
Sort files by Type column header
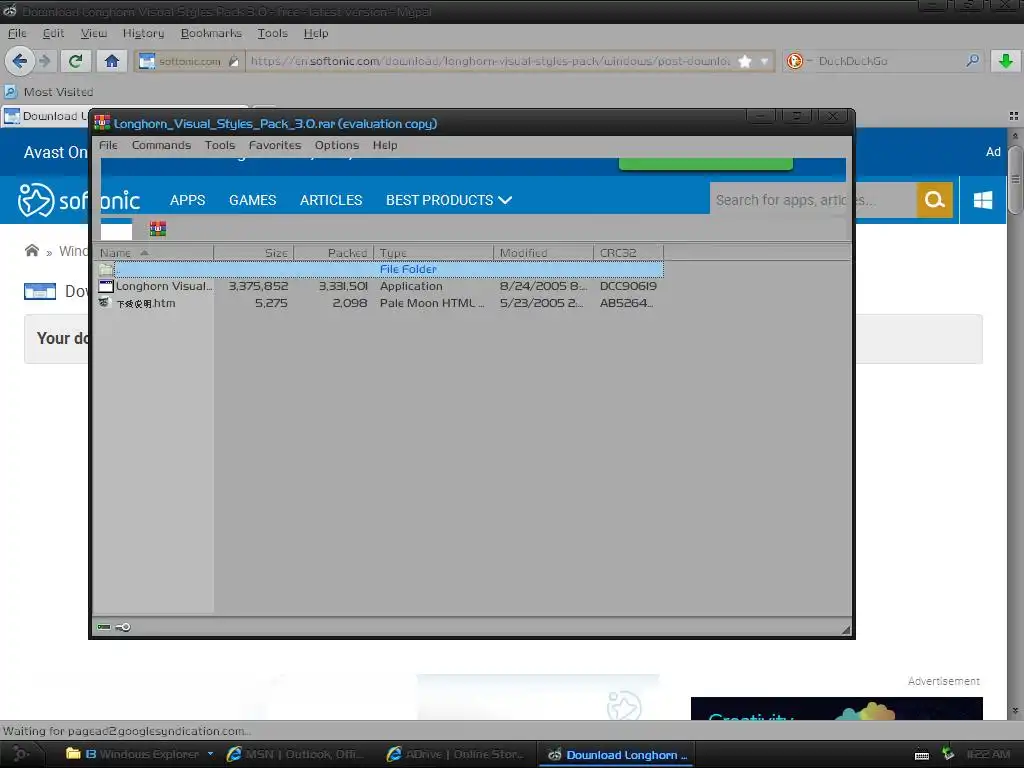tap(434, 253)
